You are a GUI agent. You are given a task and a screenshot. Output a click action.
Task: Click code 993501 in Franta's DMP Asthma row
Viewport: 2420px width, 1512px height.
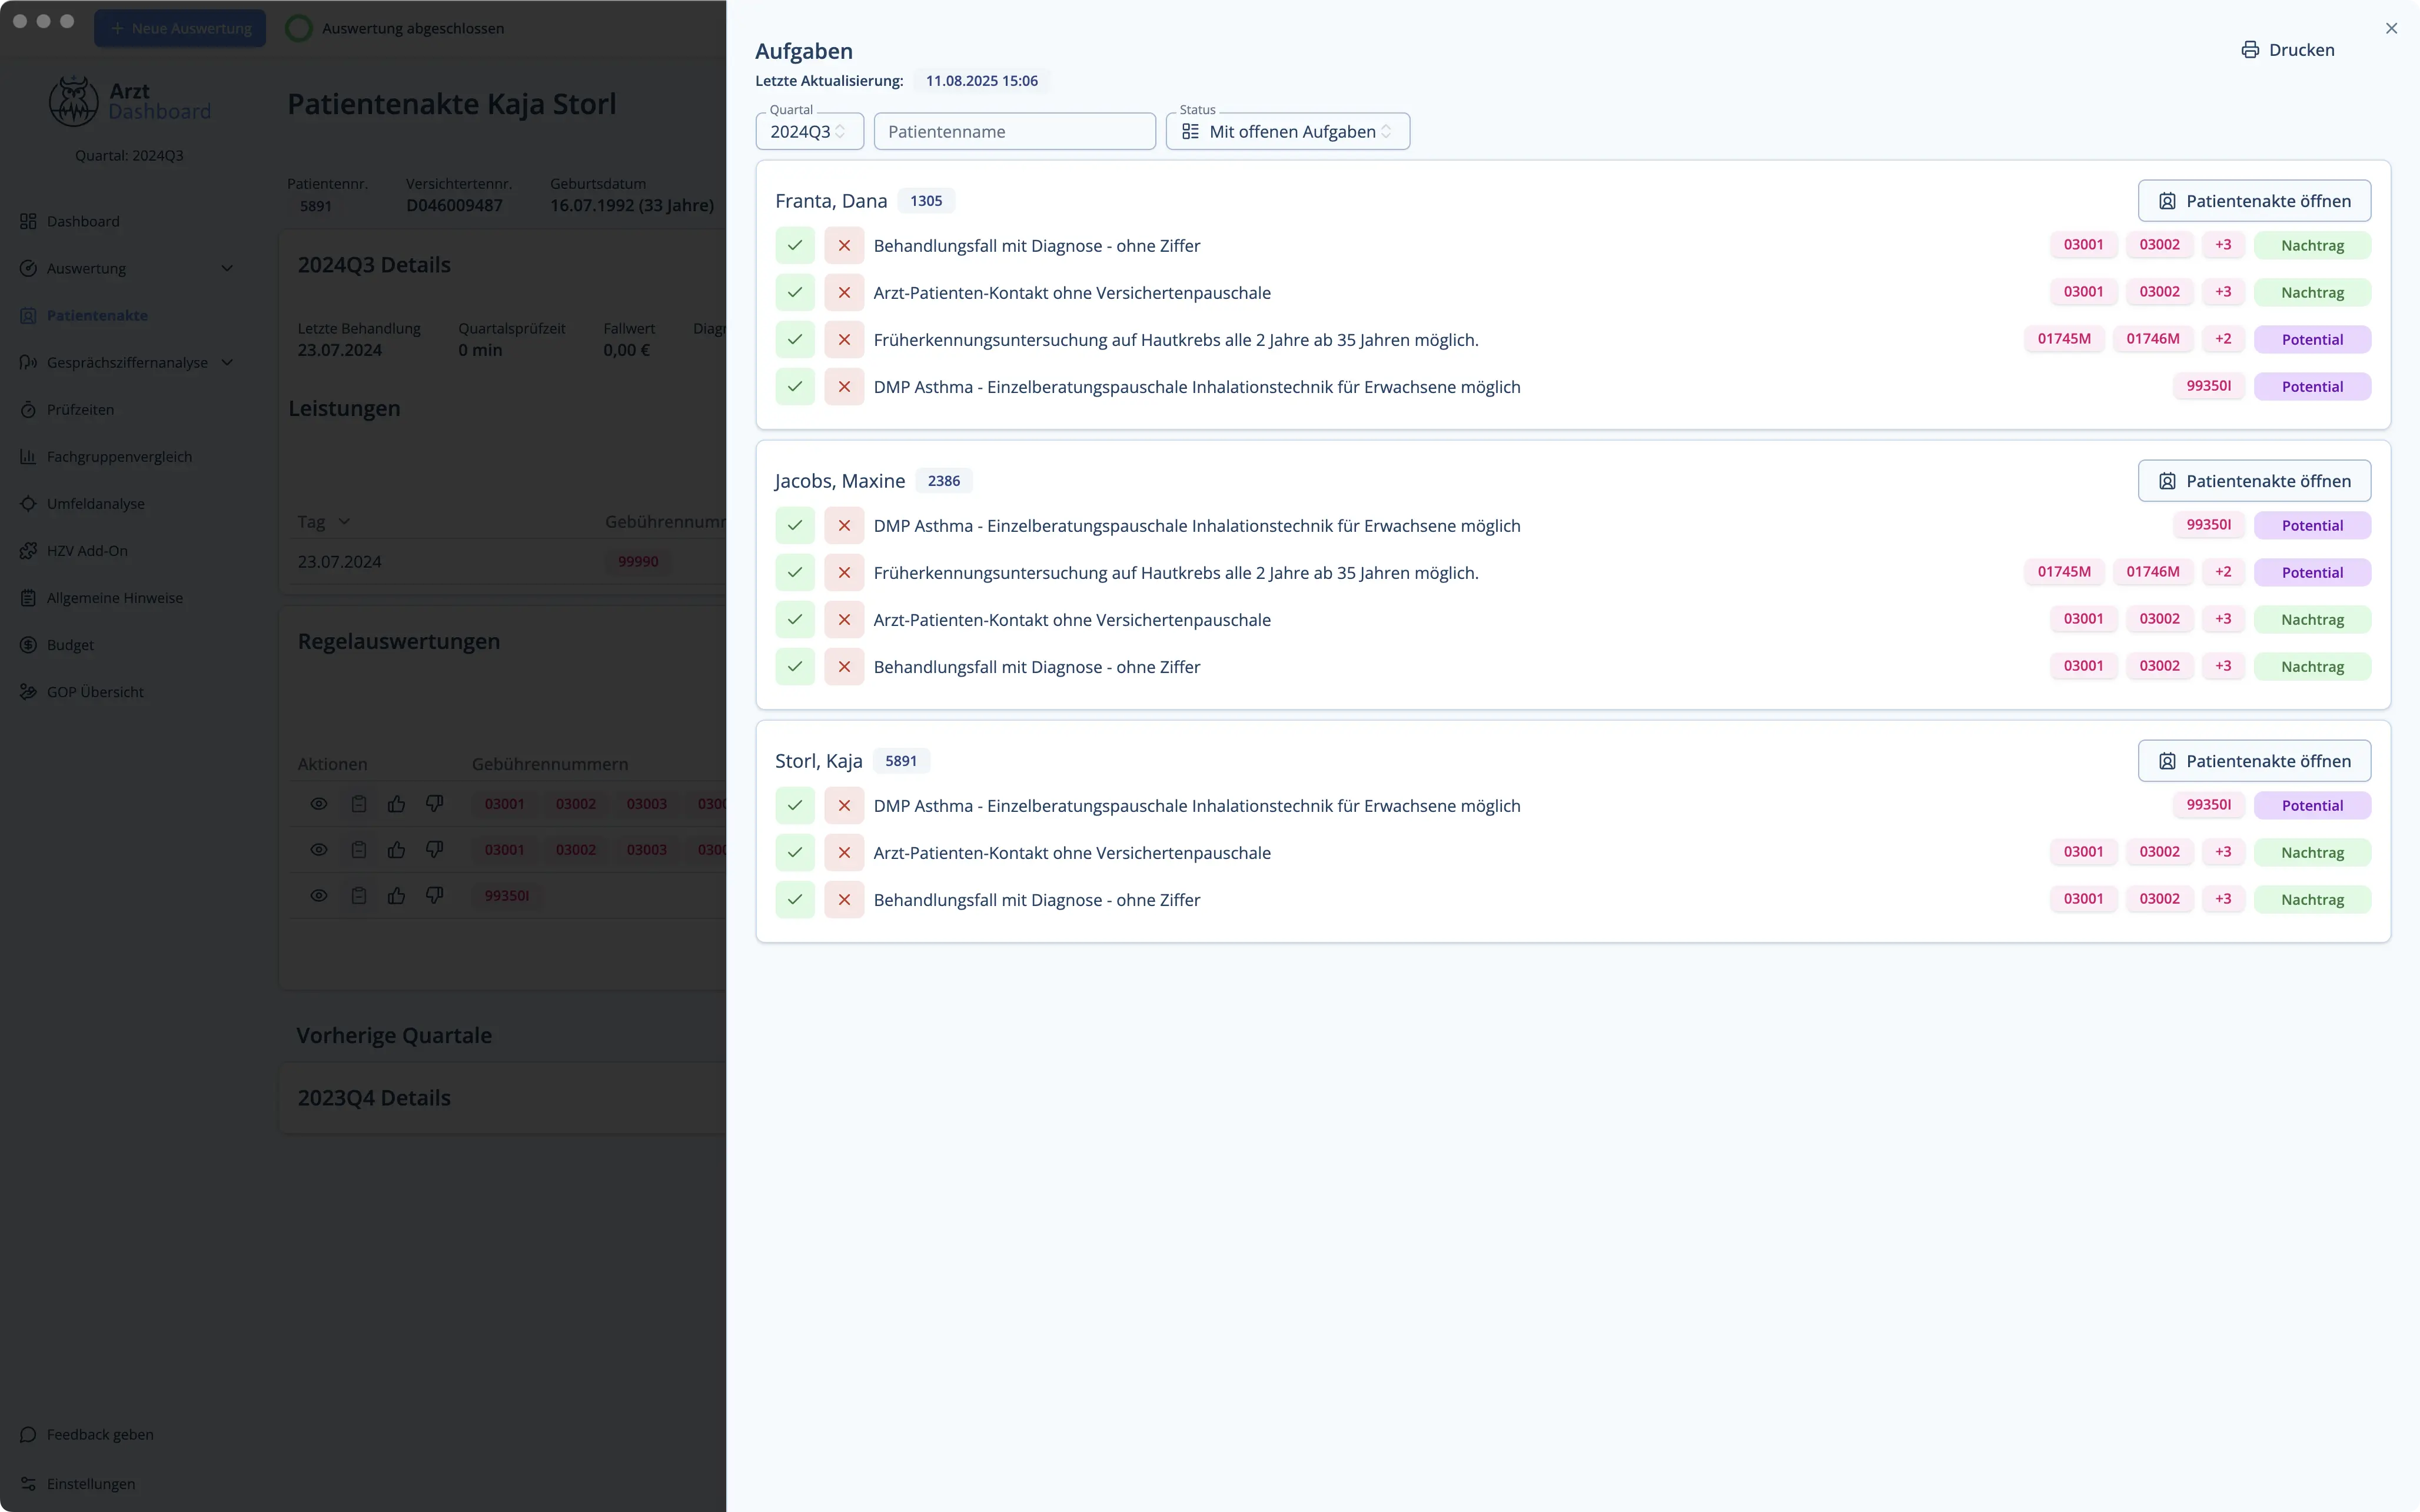[2208, 386]
